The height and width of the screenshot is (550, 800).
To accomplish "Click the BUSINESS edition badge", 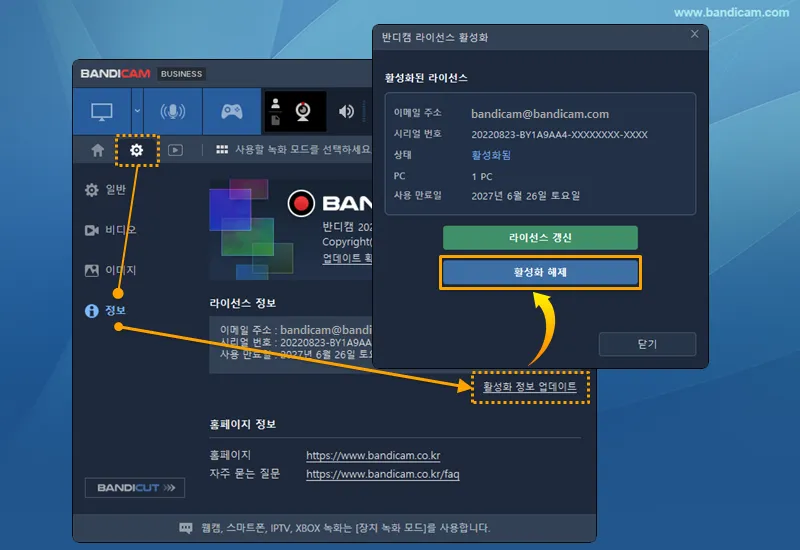I will click(x=181, y=74).
